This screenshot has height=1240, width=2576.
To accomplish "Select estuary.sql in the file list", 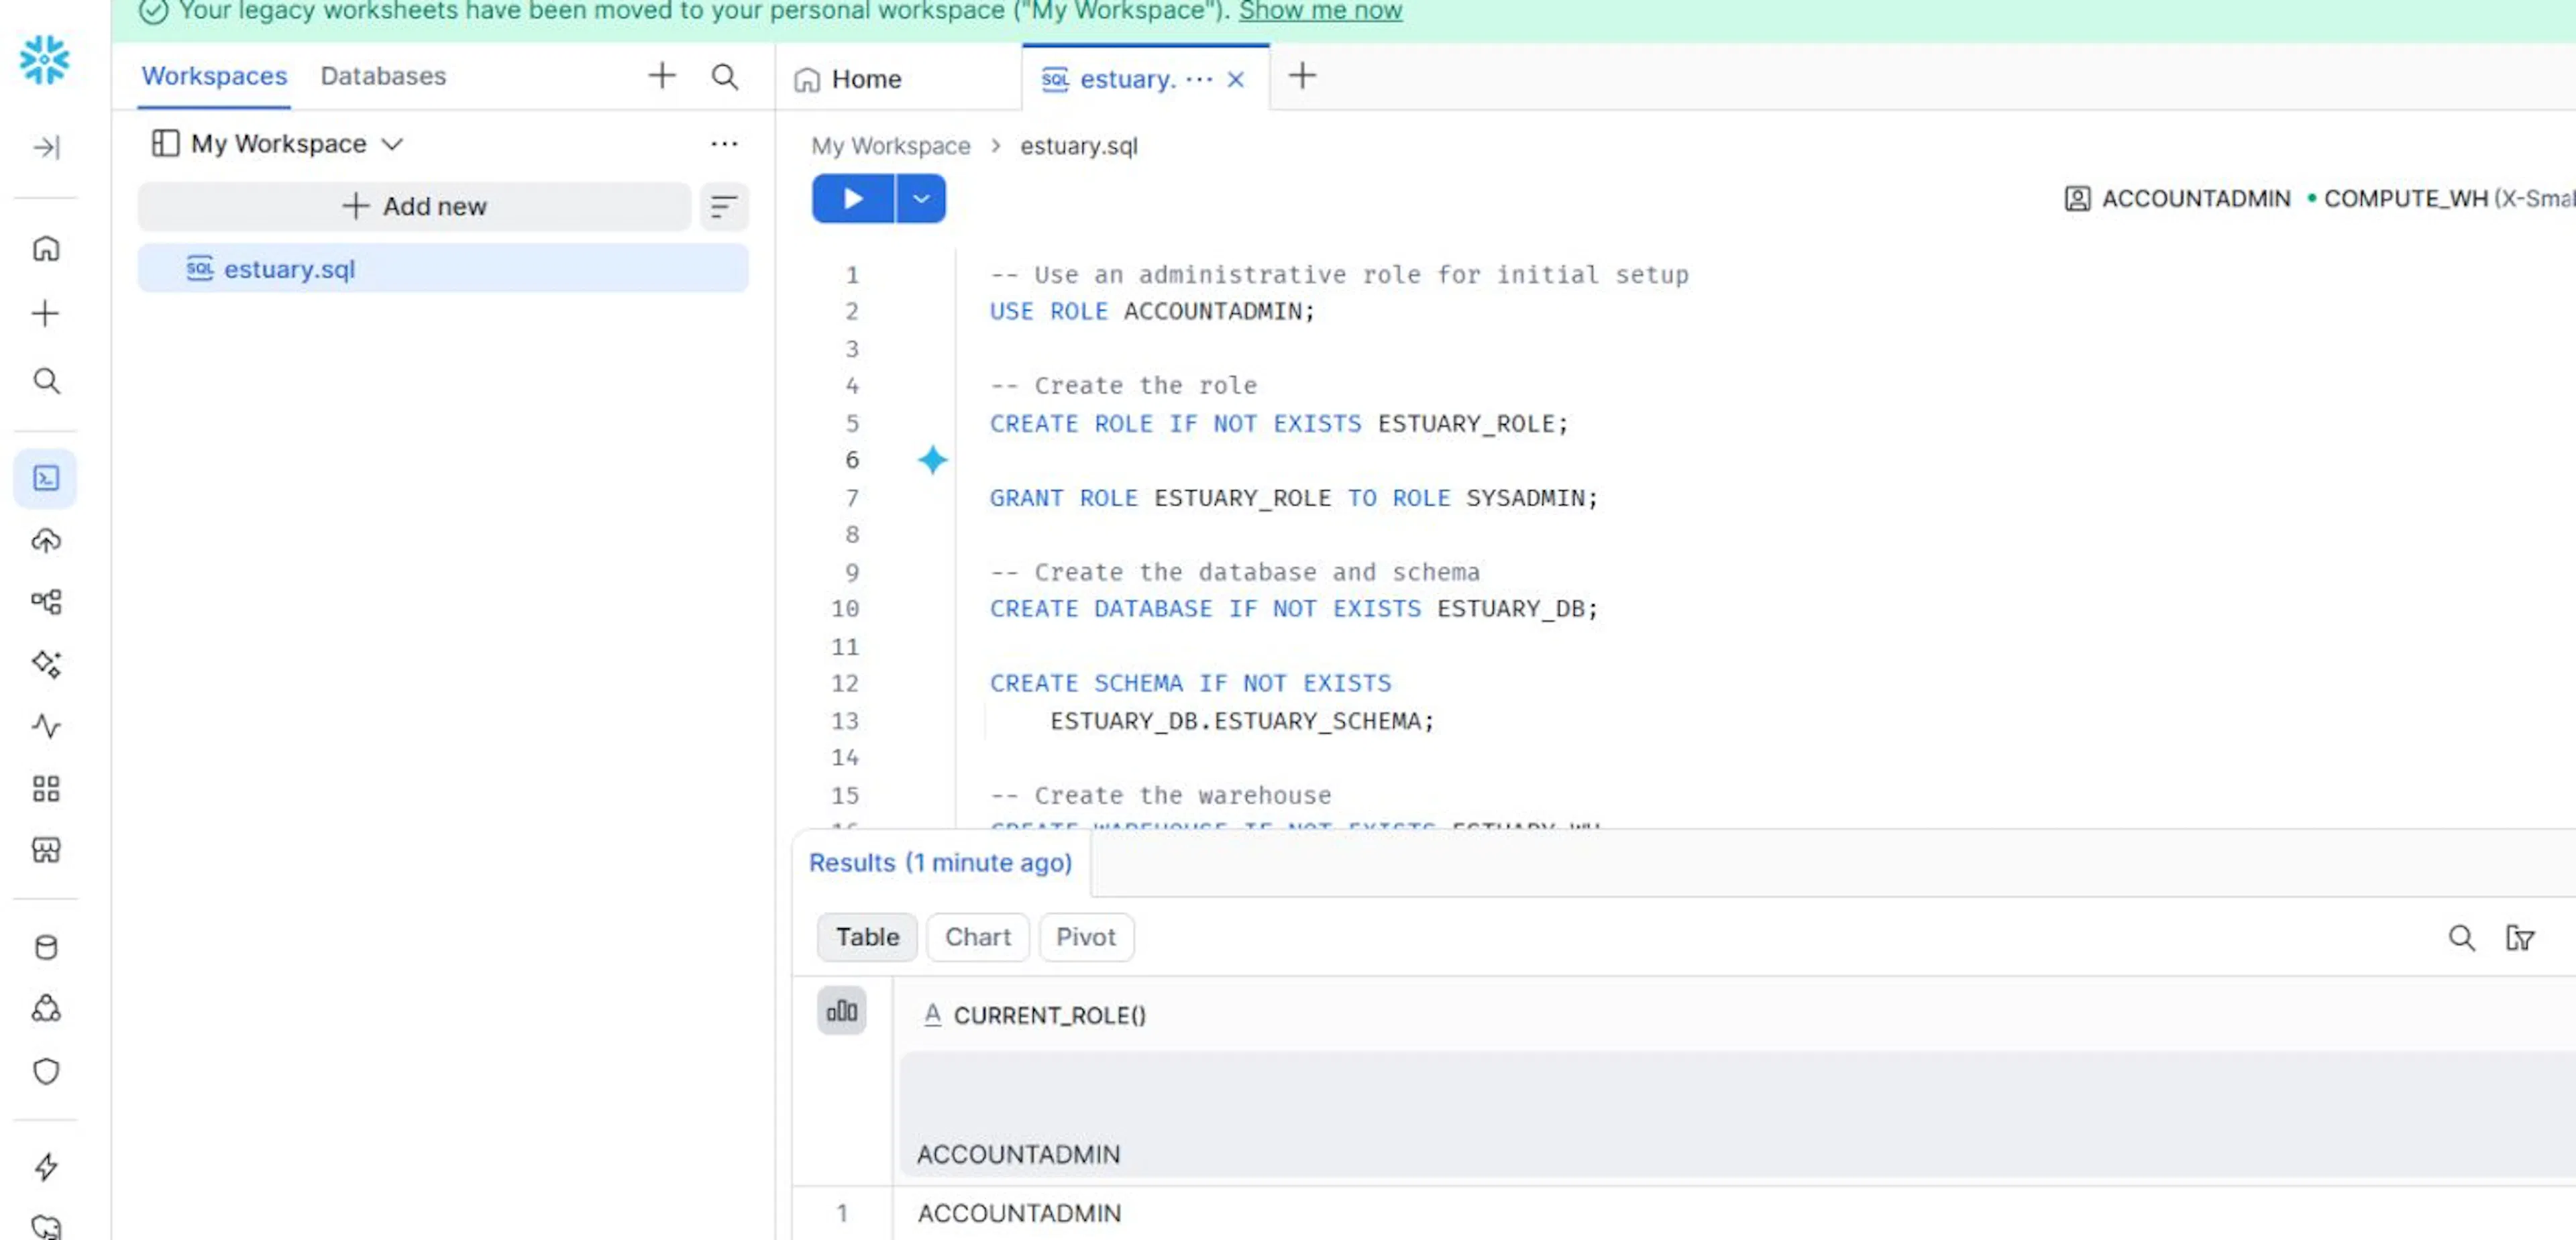I will 443,269.
